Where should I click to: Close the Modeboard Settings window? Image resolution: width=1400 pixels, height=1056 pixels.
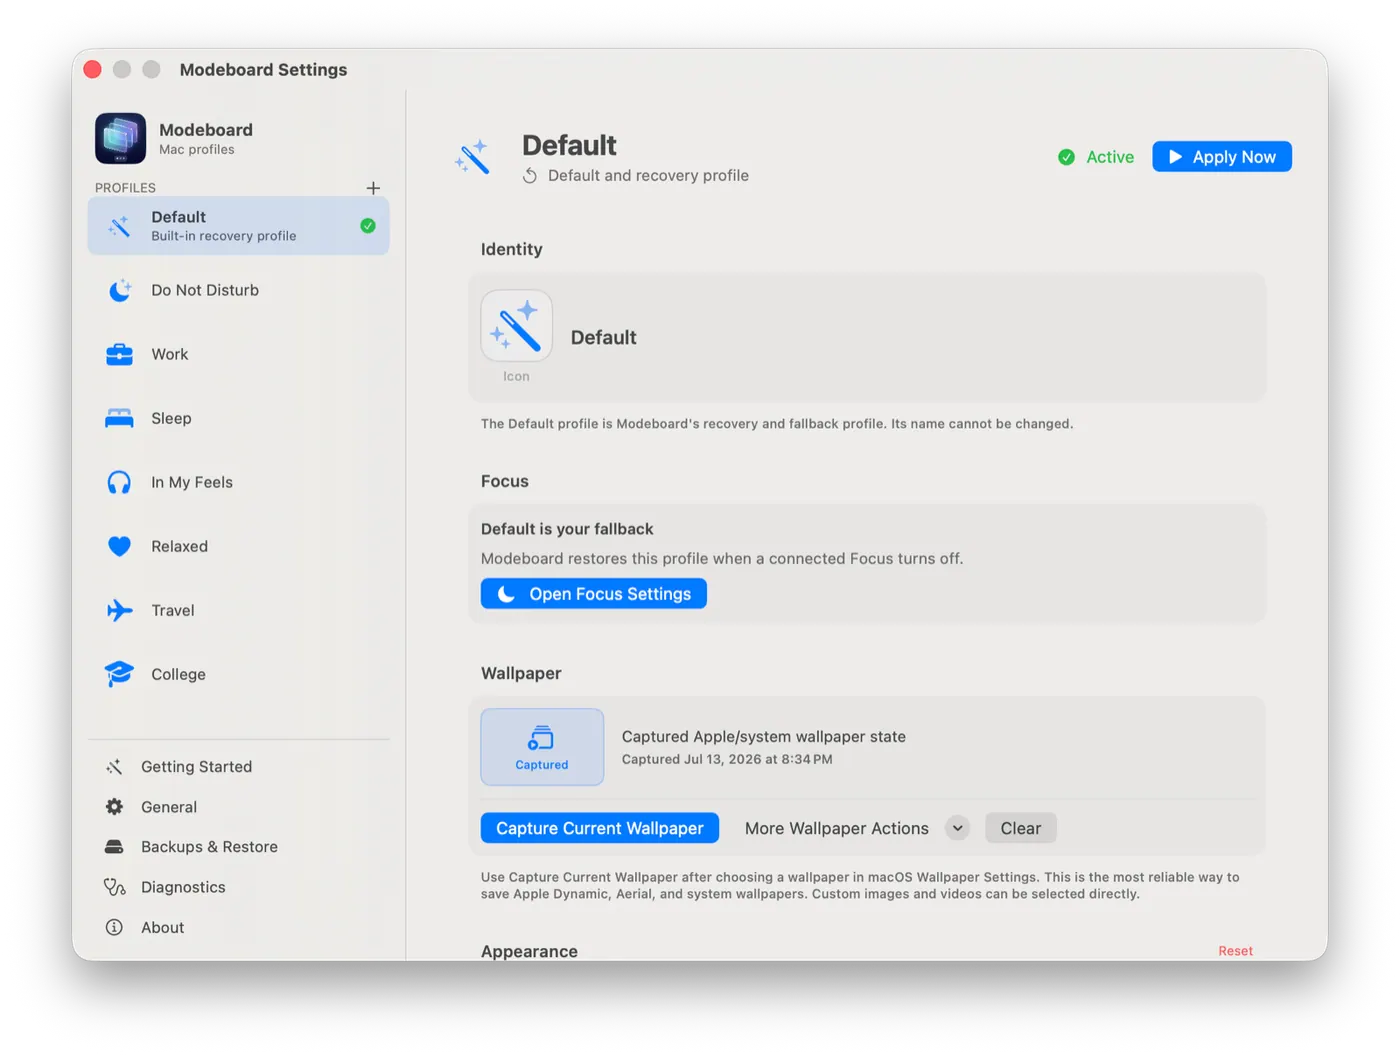pos(93,69)
